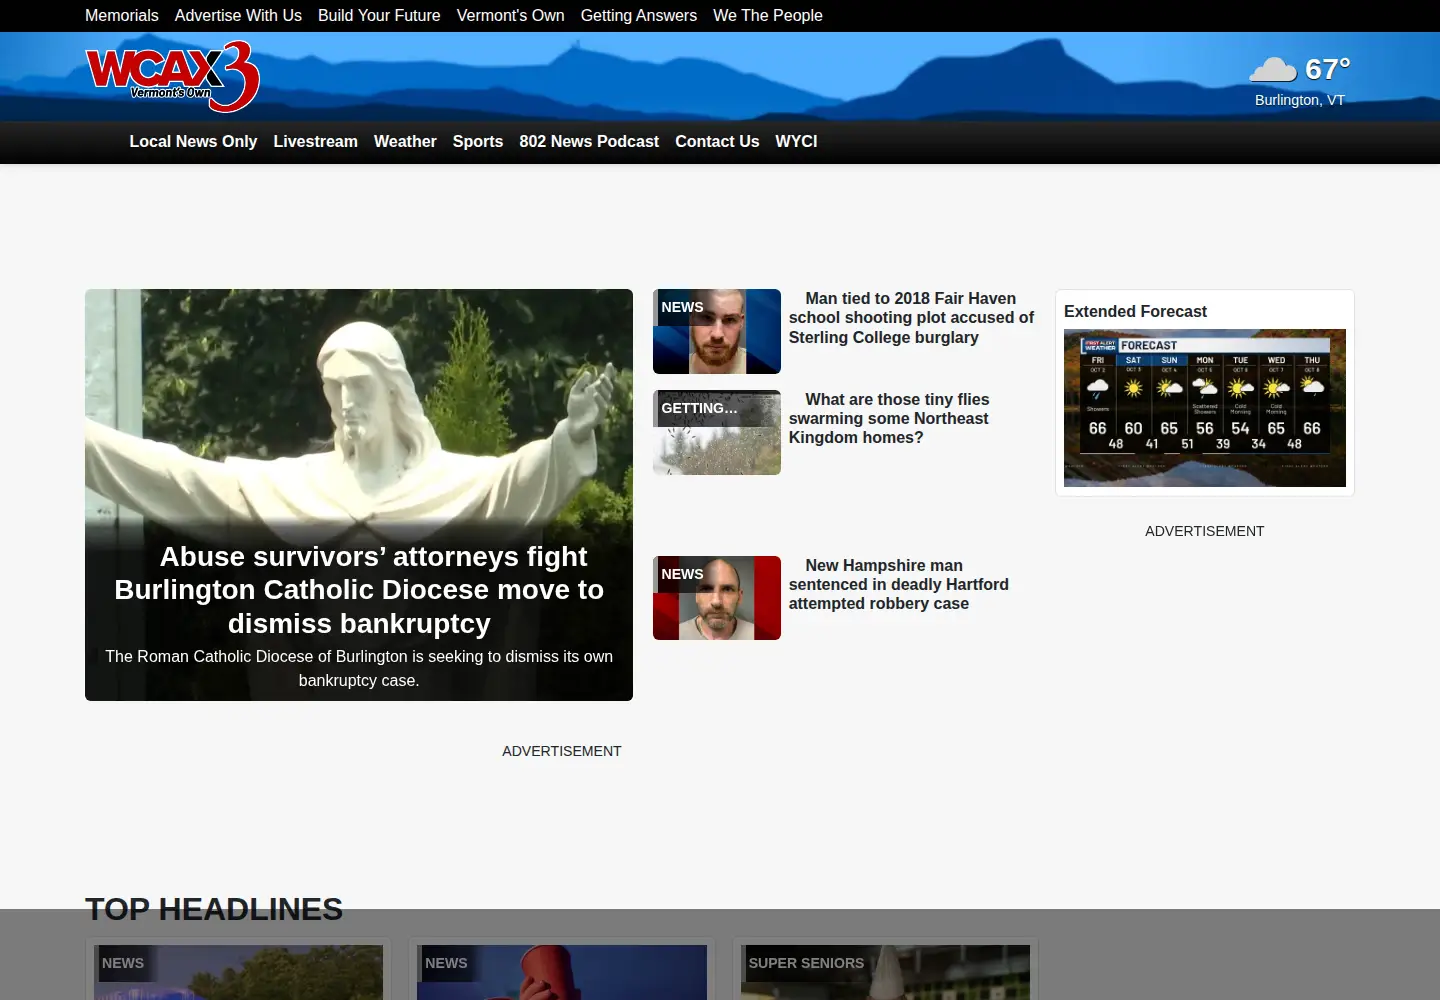Select Local News Only menu

point(193,141)
